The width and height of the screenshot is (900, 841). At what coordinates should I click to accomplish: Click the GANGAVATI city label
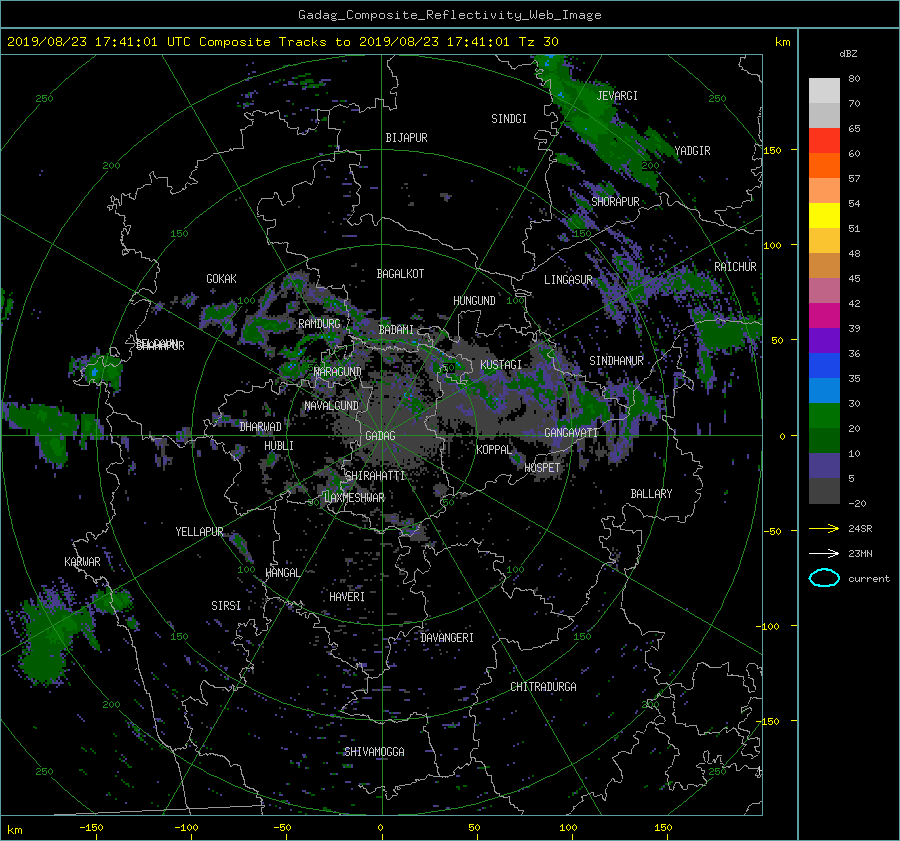tap(571, 433)
